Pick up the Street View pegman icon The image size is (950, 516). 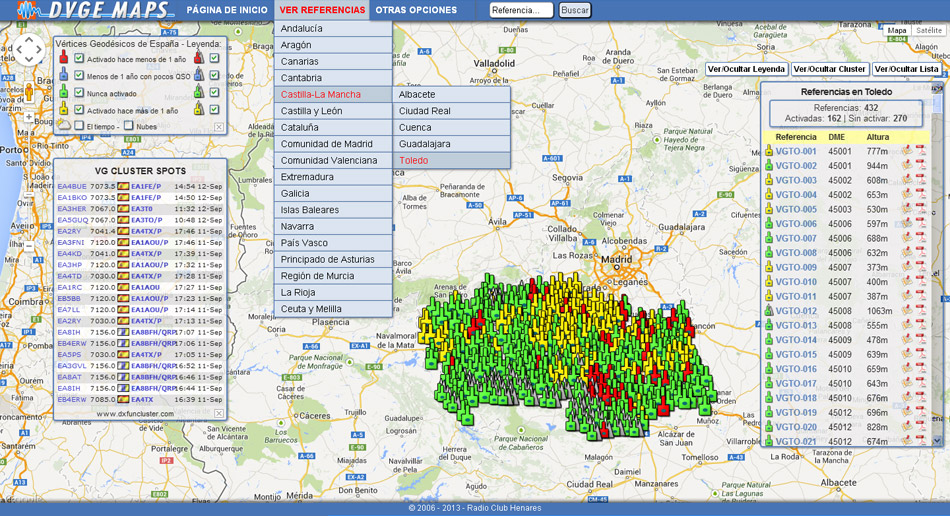coord(28,91)
